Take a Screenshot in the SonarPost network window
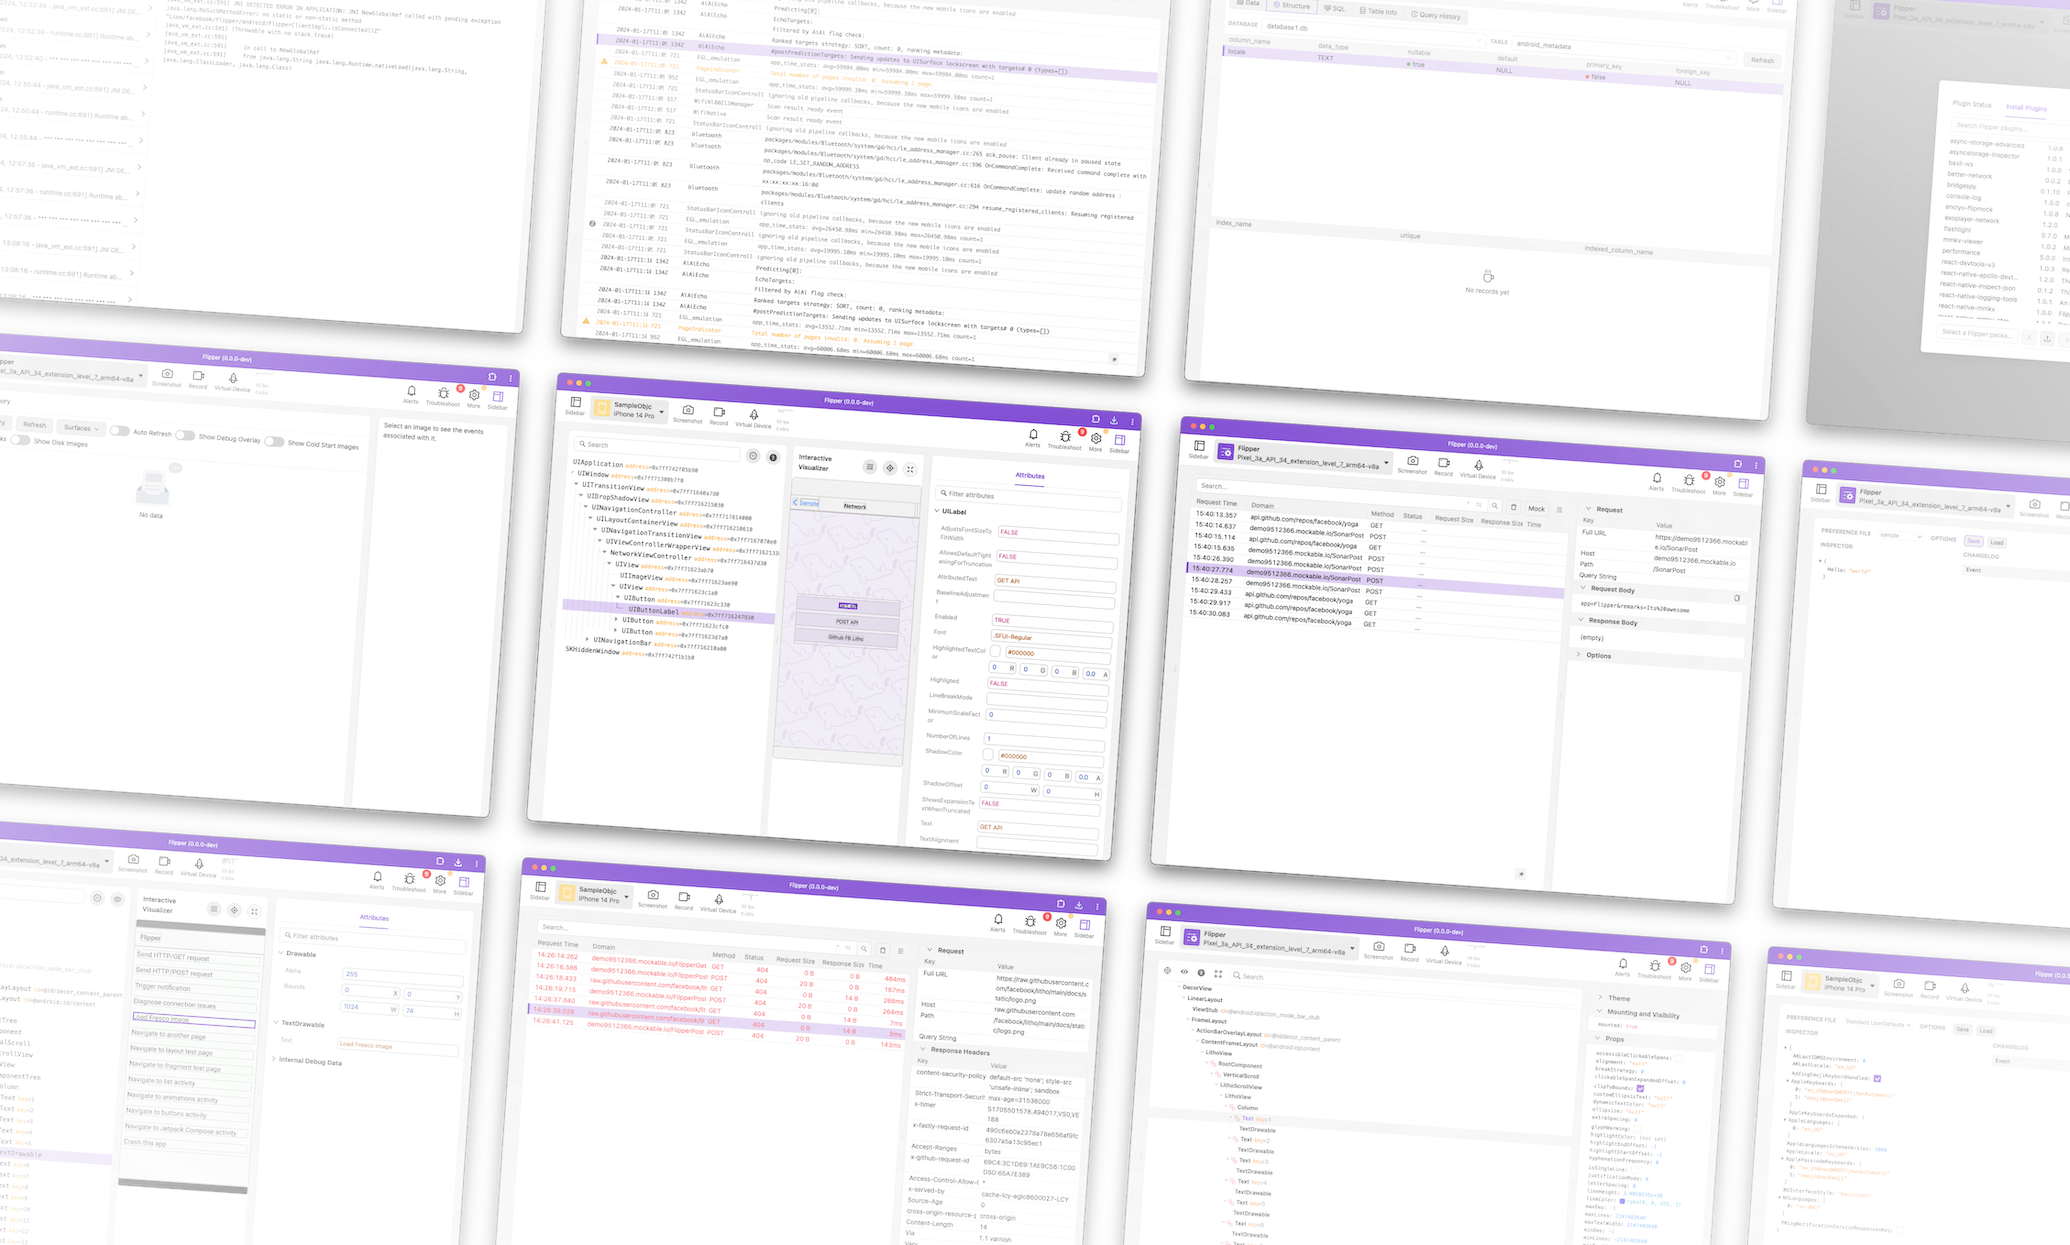Screen dimensions: 2070x1245 point(1412,465)
